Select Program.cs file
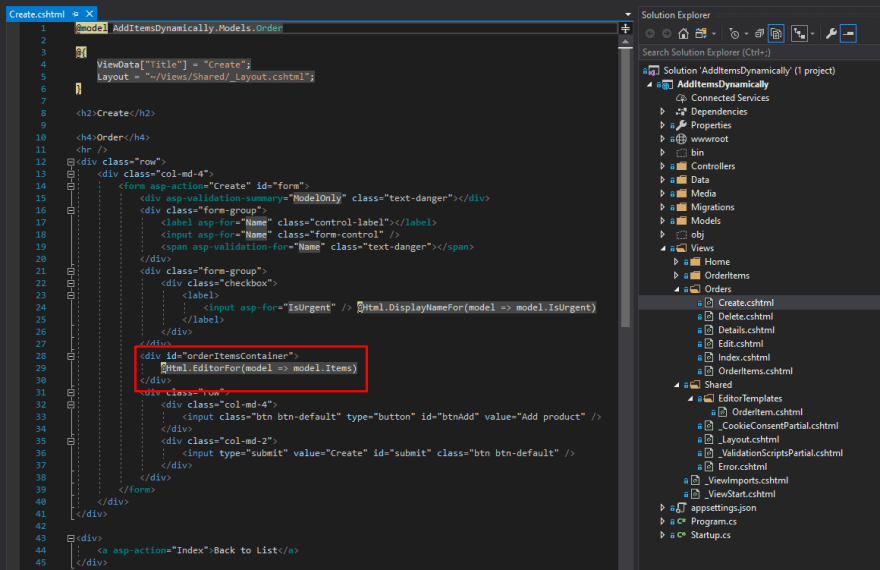The width and height of the screenshot is (880, 570). pos(713,521)
